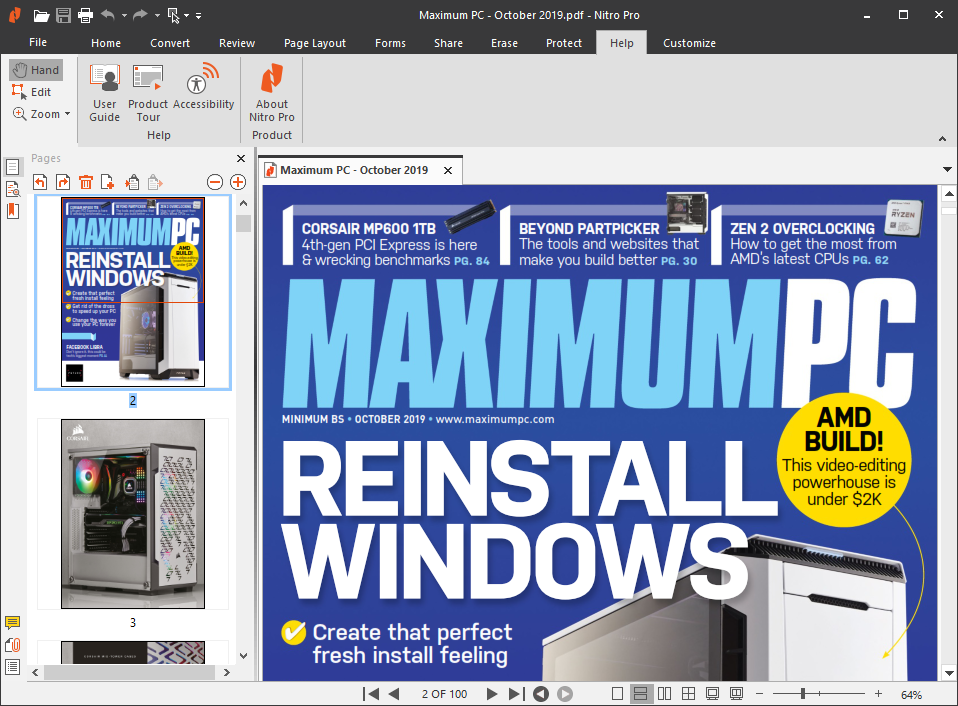Open the Bookmarks pane in sidebar

[x=12, y=211]
